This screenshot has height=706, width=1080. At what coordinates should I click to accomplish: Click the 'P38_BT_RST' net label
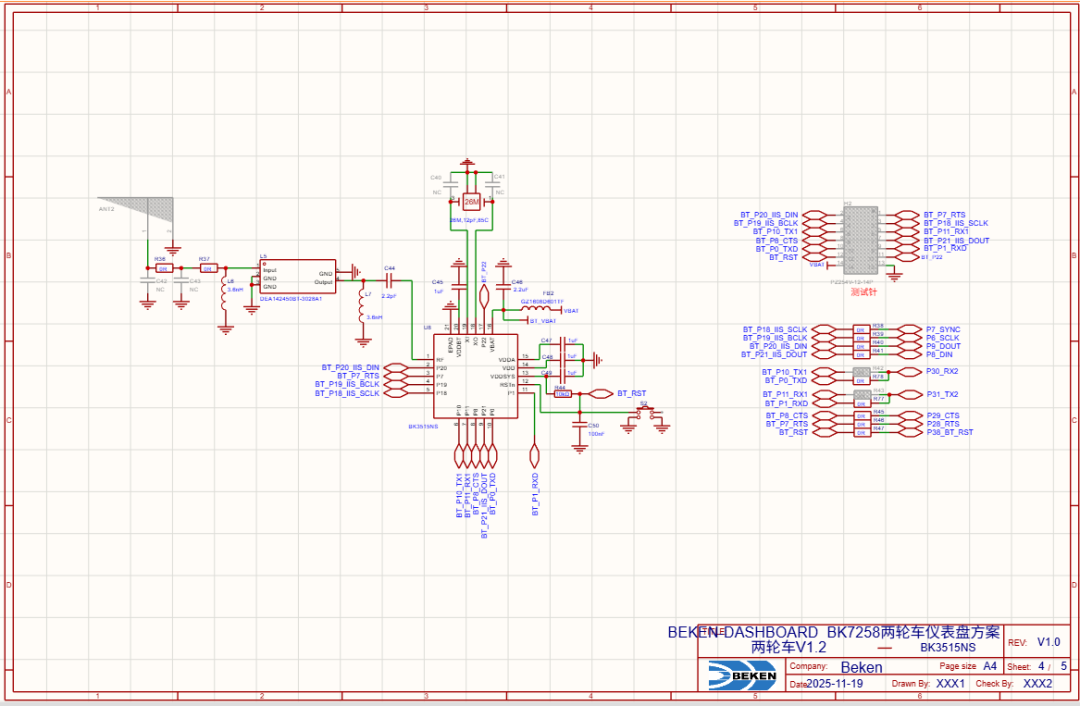point(950,433)
